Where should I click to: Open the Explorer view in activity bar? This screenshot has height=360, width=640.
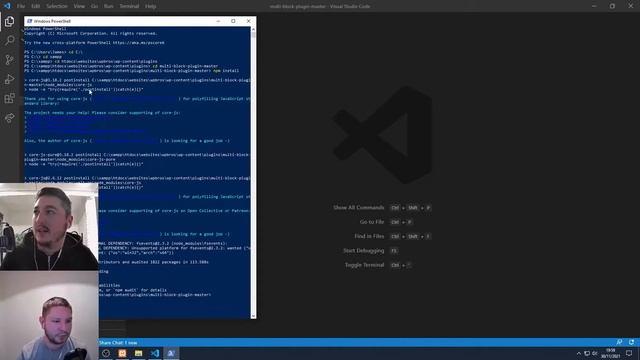9,21
